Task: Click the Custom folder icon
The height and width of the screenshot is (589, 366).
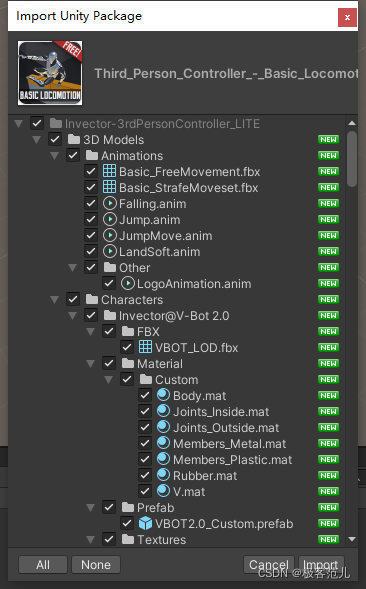Action: click(x=146, y=379)
